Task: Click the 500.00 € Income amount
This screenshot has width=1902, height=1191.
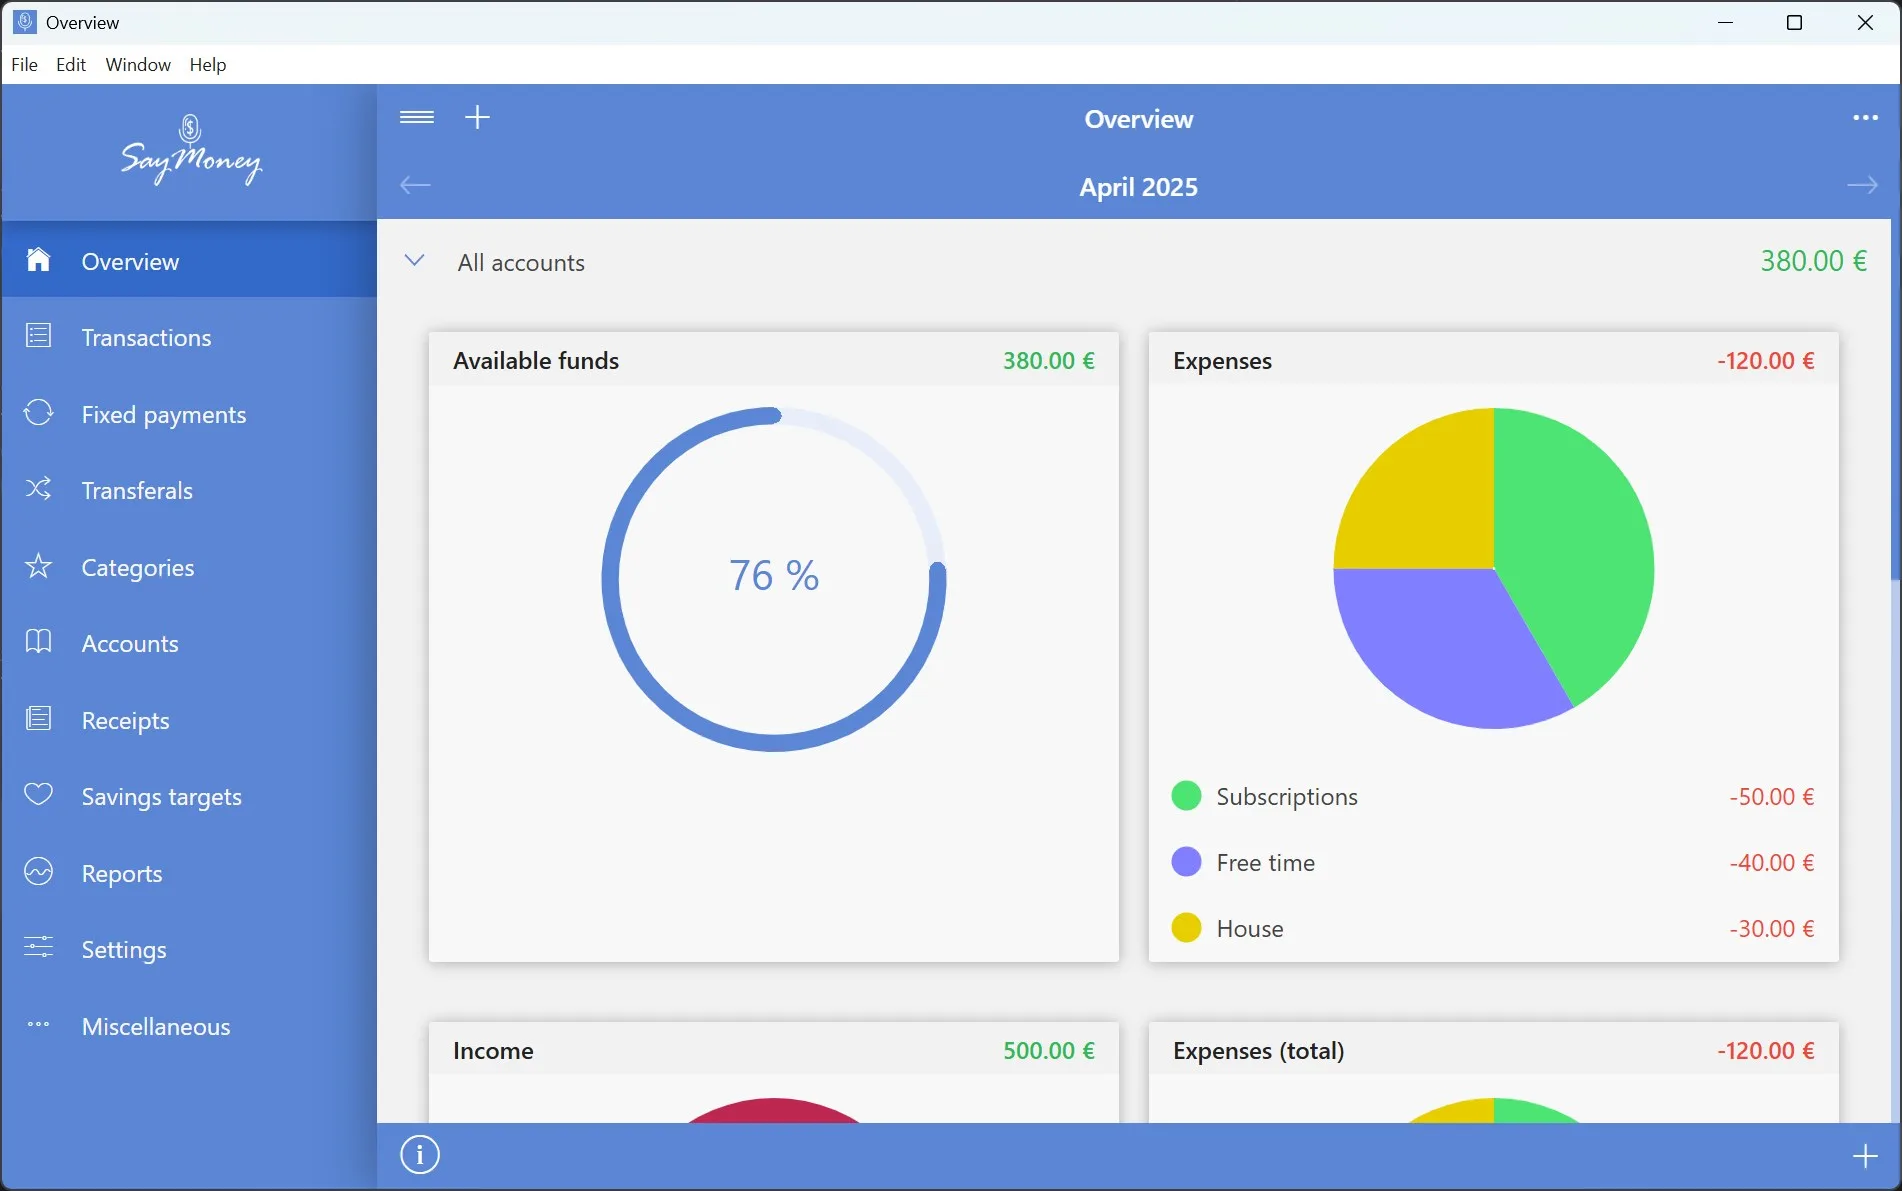Action: pos(1049,1051)
